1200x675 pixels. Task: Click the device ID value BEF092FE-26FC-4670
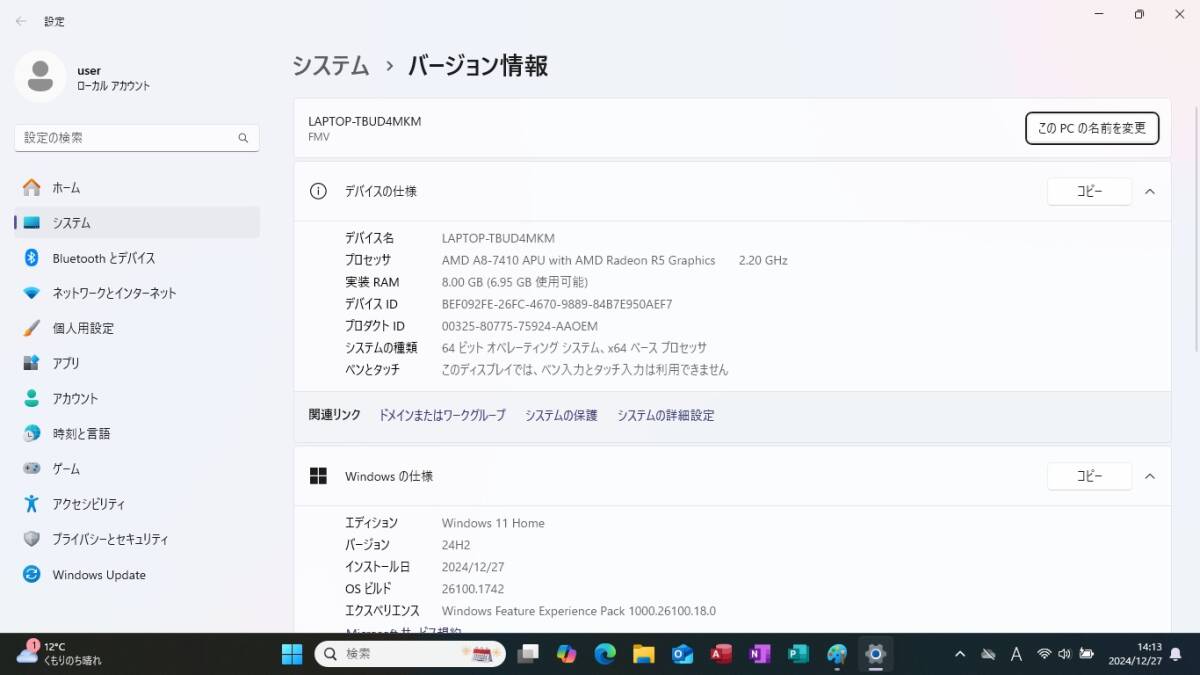557,304
